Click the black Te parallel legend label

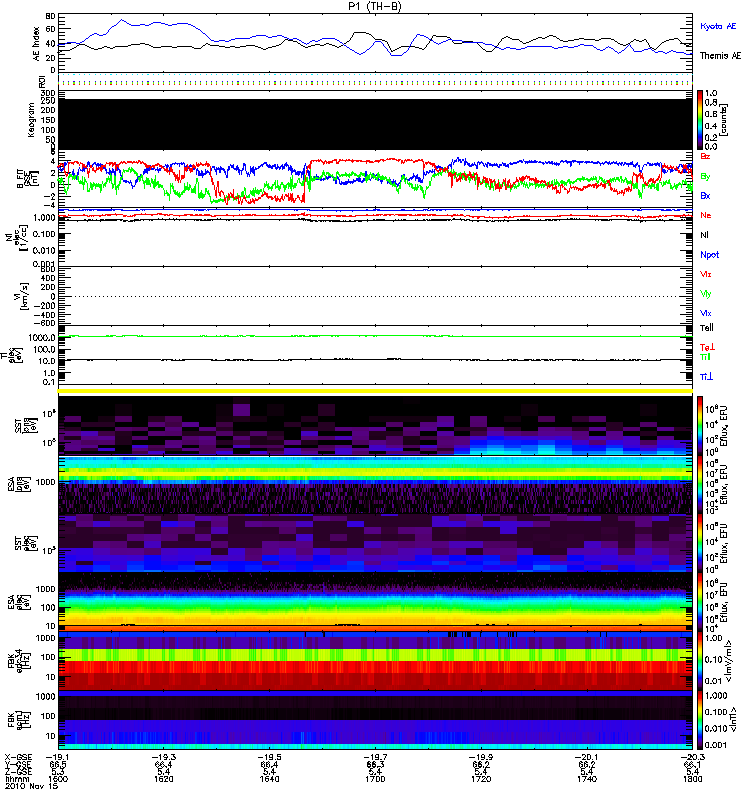[x=707, y=328]
